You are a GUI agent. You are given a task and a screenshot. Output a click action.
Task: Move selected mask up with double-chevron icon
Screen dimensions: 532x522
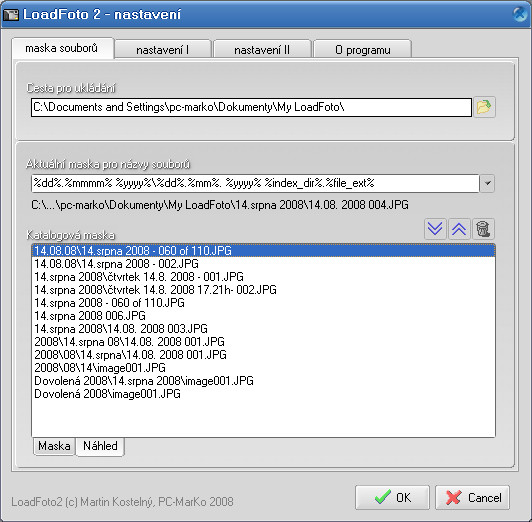coord(459,229)
